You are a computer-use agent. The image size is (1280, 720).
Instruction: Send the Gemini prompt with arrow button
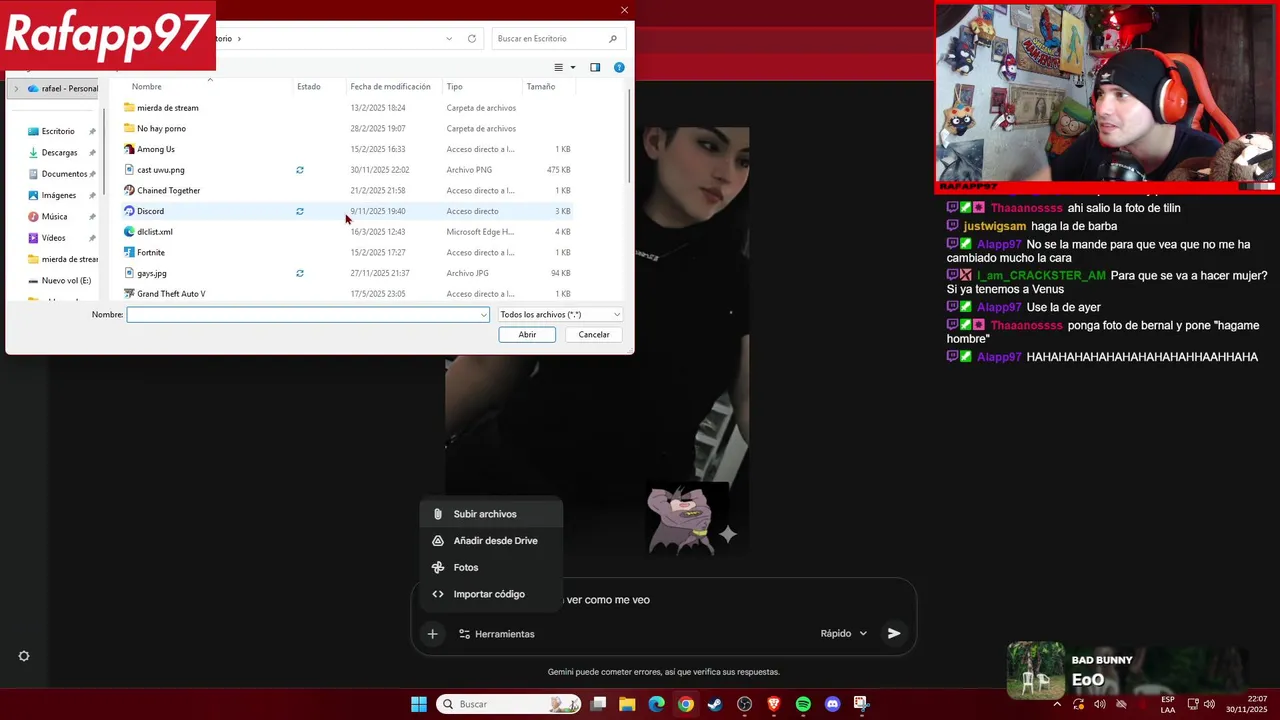(x=894, y=633)
